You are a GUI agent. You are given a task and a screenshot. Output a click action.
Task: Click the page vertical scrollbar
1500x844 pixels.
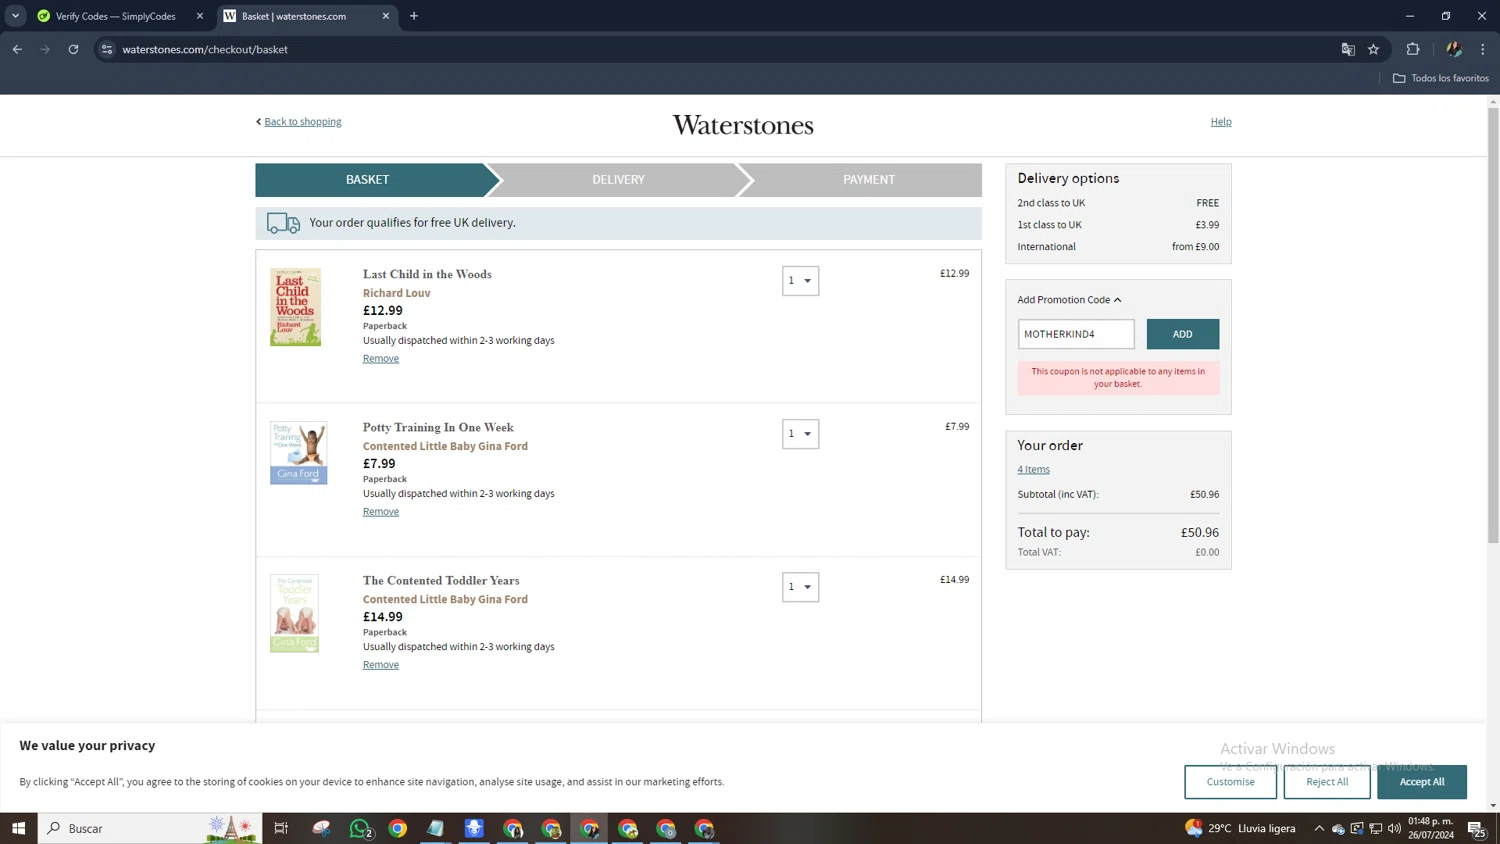point(1493,325)
